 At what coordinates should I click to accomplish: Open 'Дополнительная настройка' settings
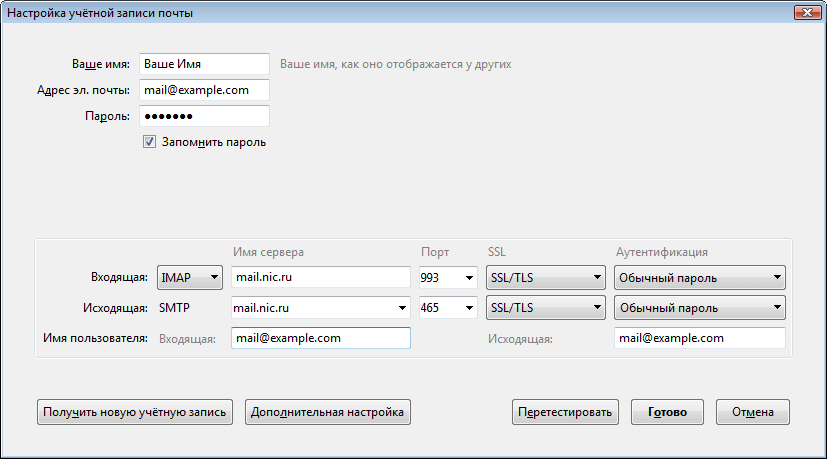(327, 412)
